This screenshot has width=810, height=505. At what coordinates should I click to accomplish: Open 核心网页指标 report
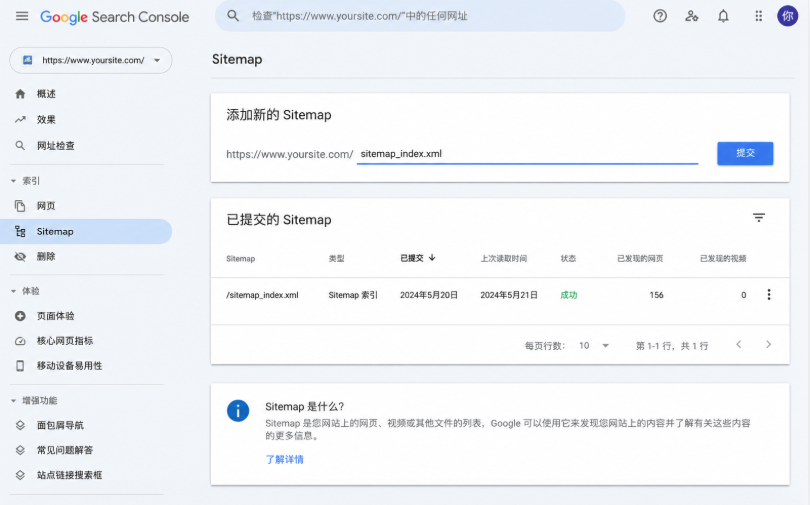(x=65, y=341)
